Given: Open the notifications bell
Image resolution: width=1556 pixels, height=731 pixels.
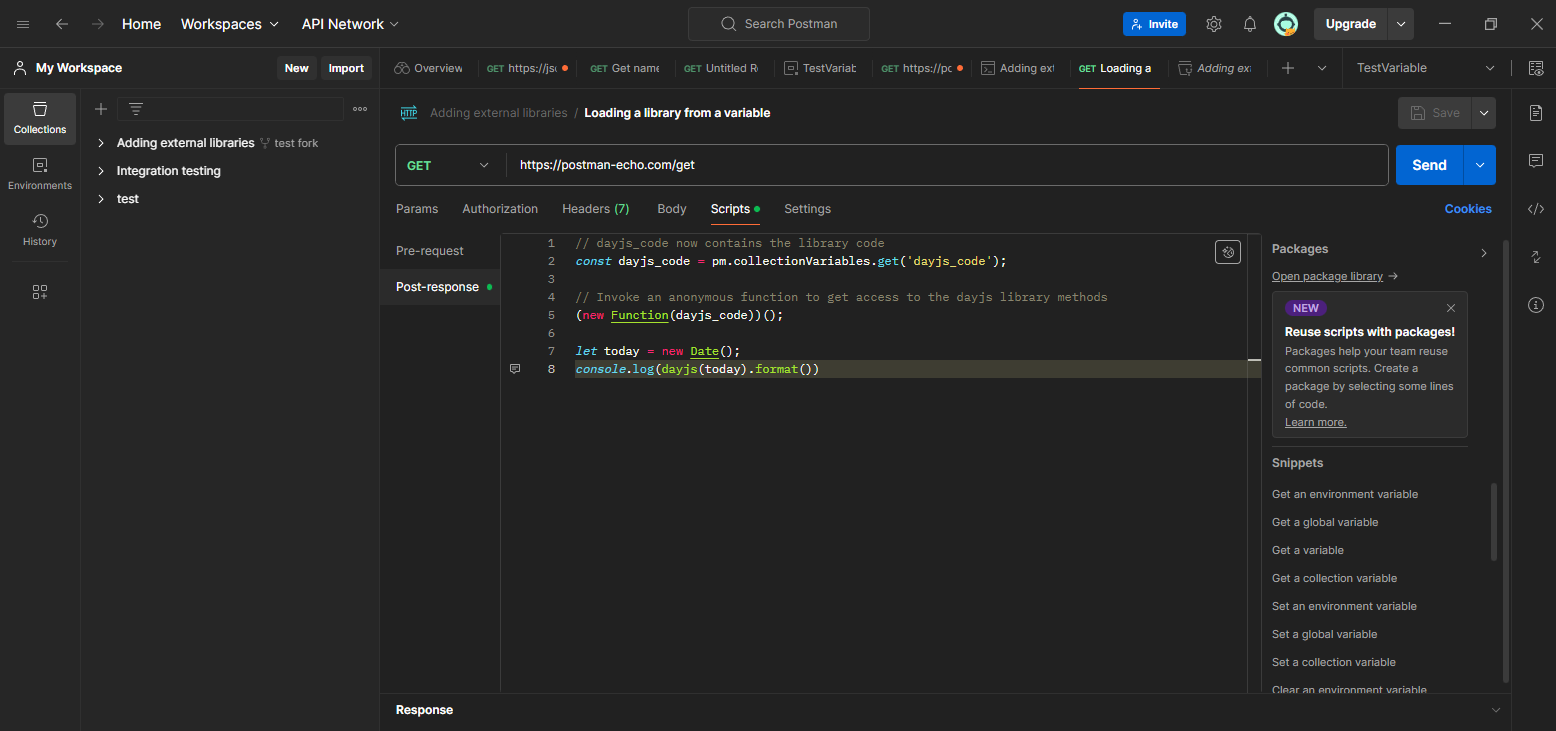Looking at the screenshot, I should coord(1250,24).
